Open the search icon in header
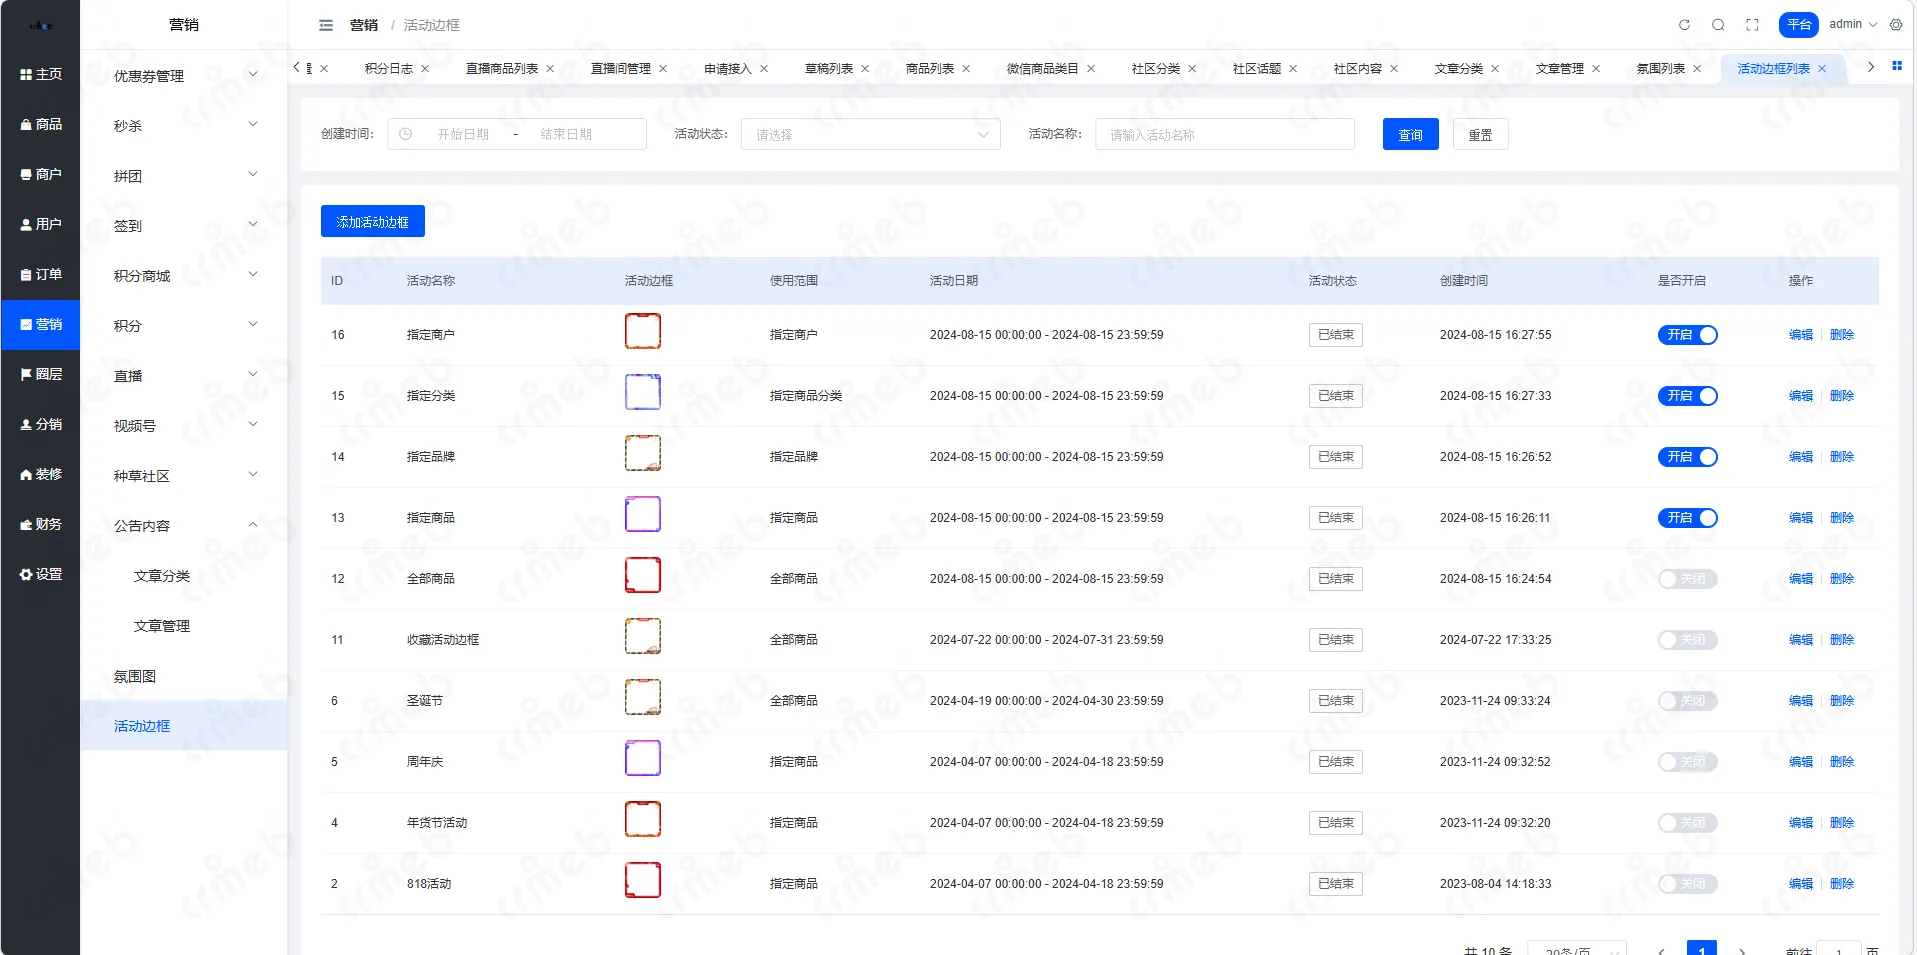 (1718, 25)
